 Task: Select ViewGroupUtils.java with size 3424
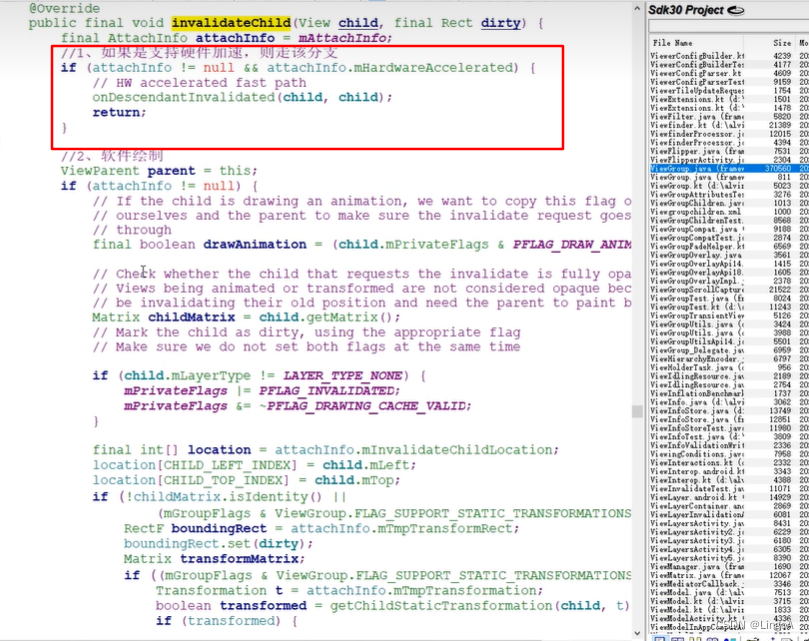coord(729,325)
